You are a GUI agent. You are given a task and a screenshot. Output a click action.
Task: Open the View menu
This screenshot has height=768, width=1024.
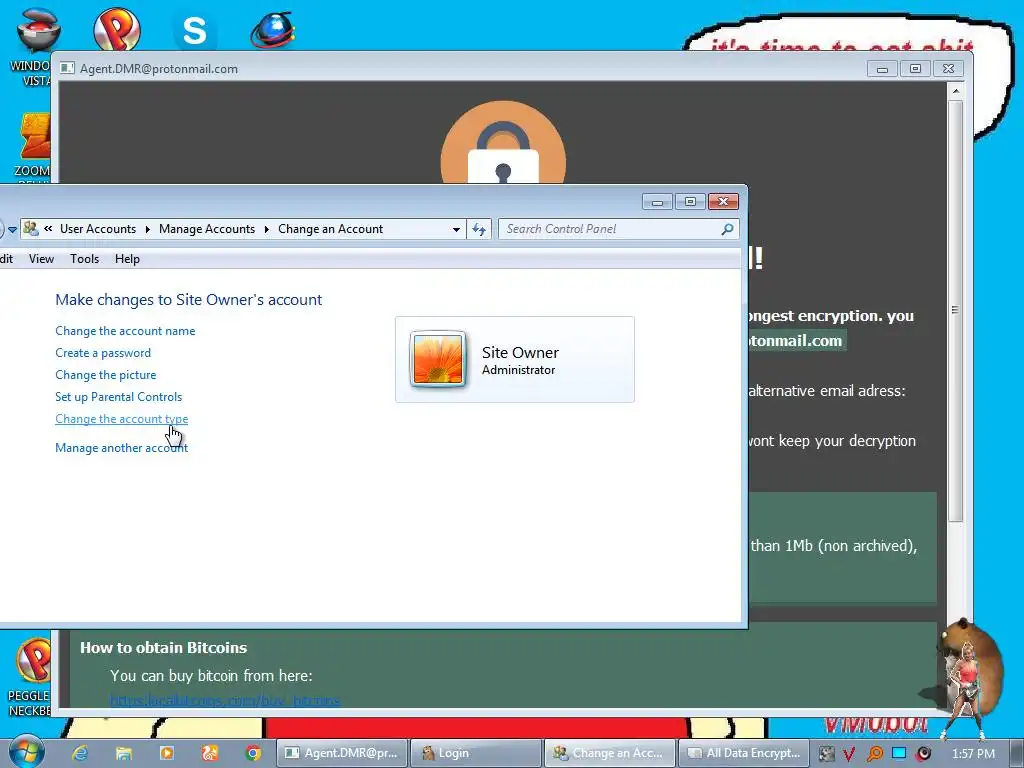(x=41, y=259)
